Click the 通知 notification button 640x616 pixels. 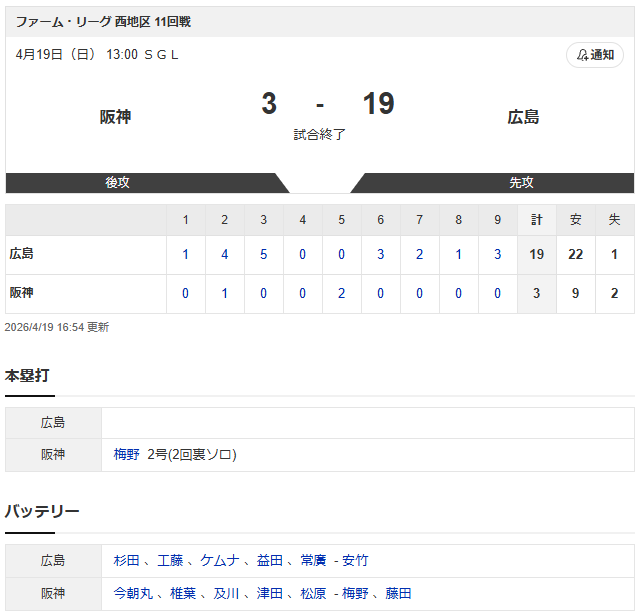[x=594, y=55]
